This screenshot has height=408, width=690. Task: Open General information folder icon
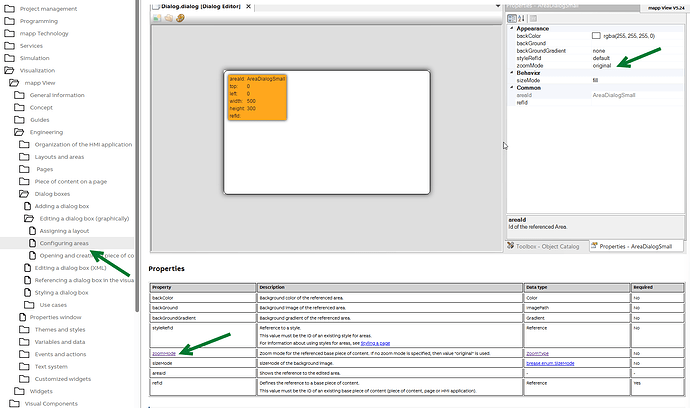(x=19, y=95)
